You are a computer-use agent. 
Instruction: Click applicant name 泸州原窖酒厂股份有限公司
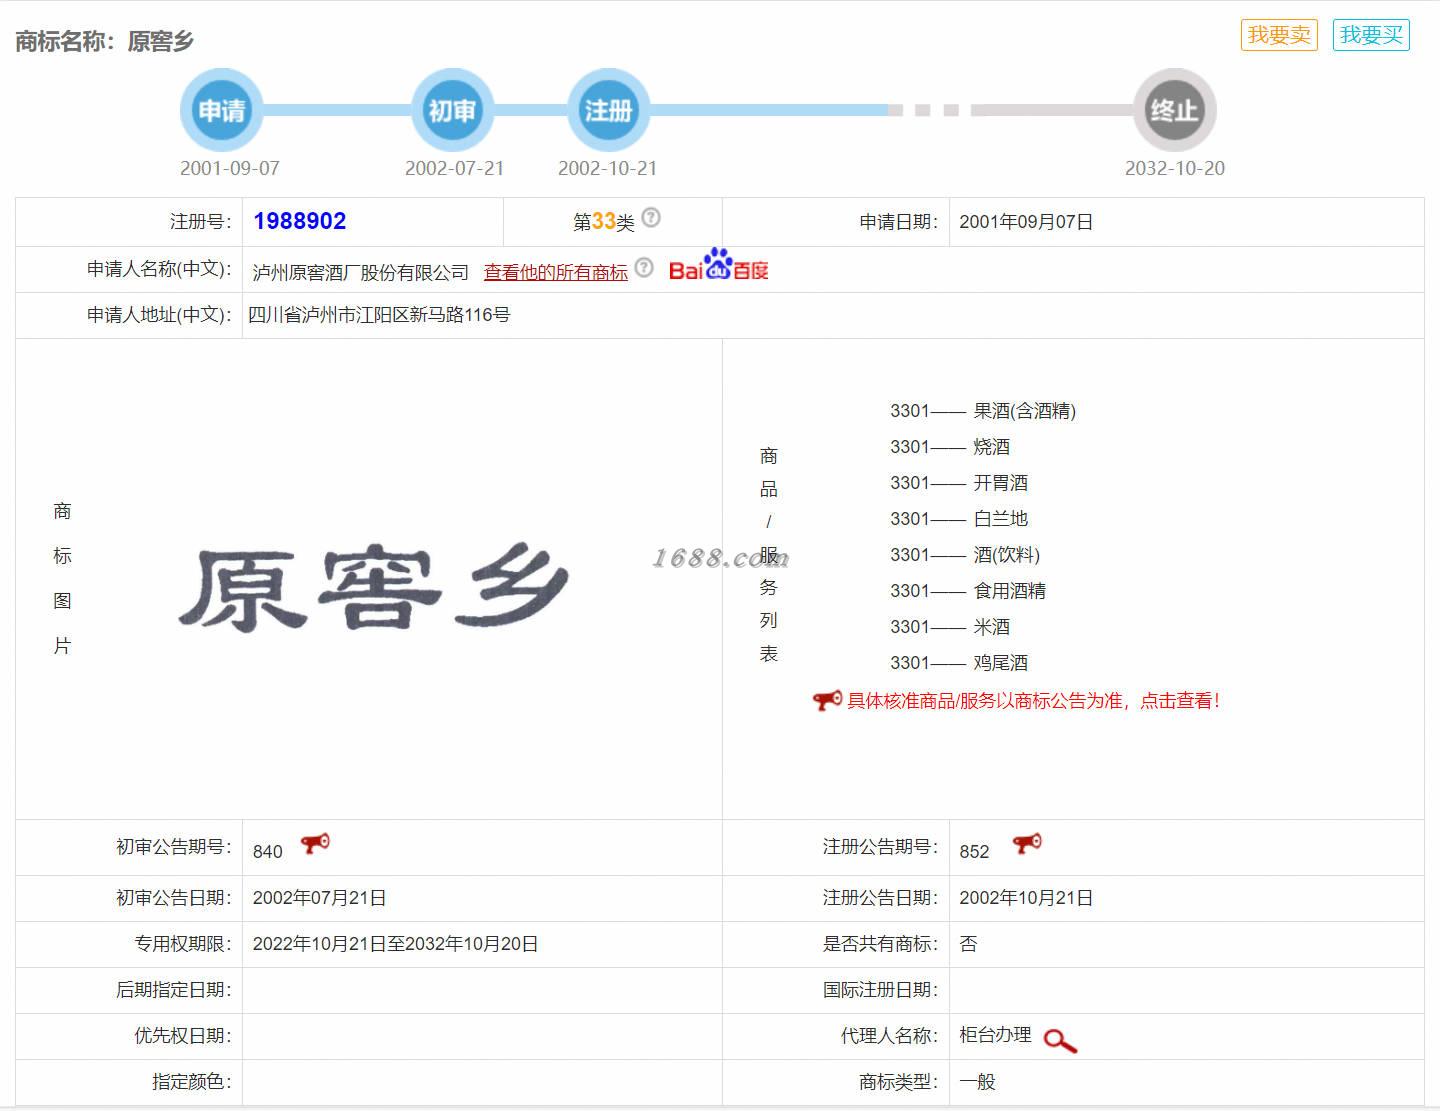click(x=361, y=272)
